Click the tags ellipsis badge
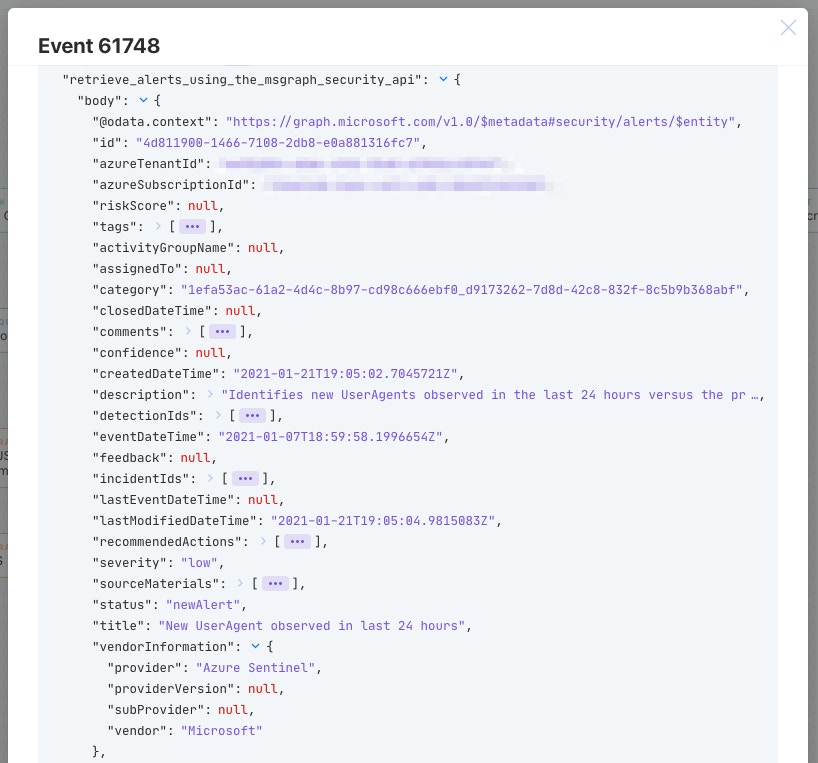Screen dimensions: 818x763 pyautogui.click(x=192, y=227)
